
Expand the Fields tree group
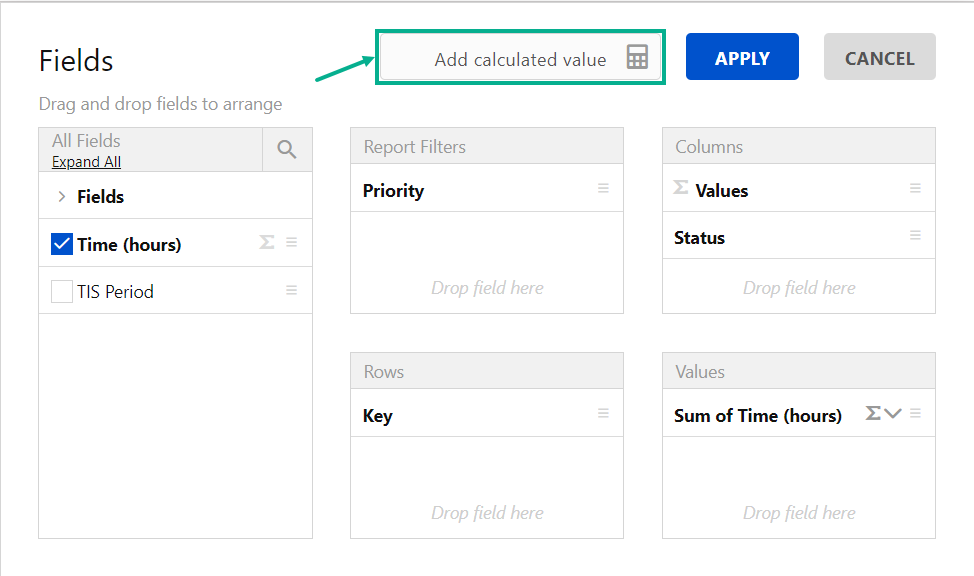(62, 197)
